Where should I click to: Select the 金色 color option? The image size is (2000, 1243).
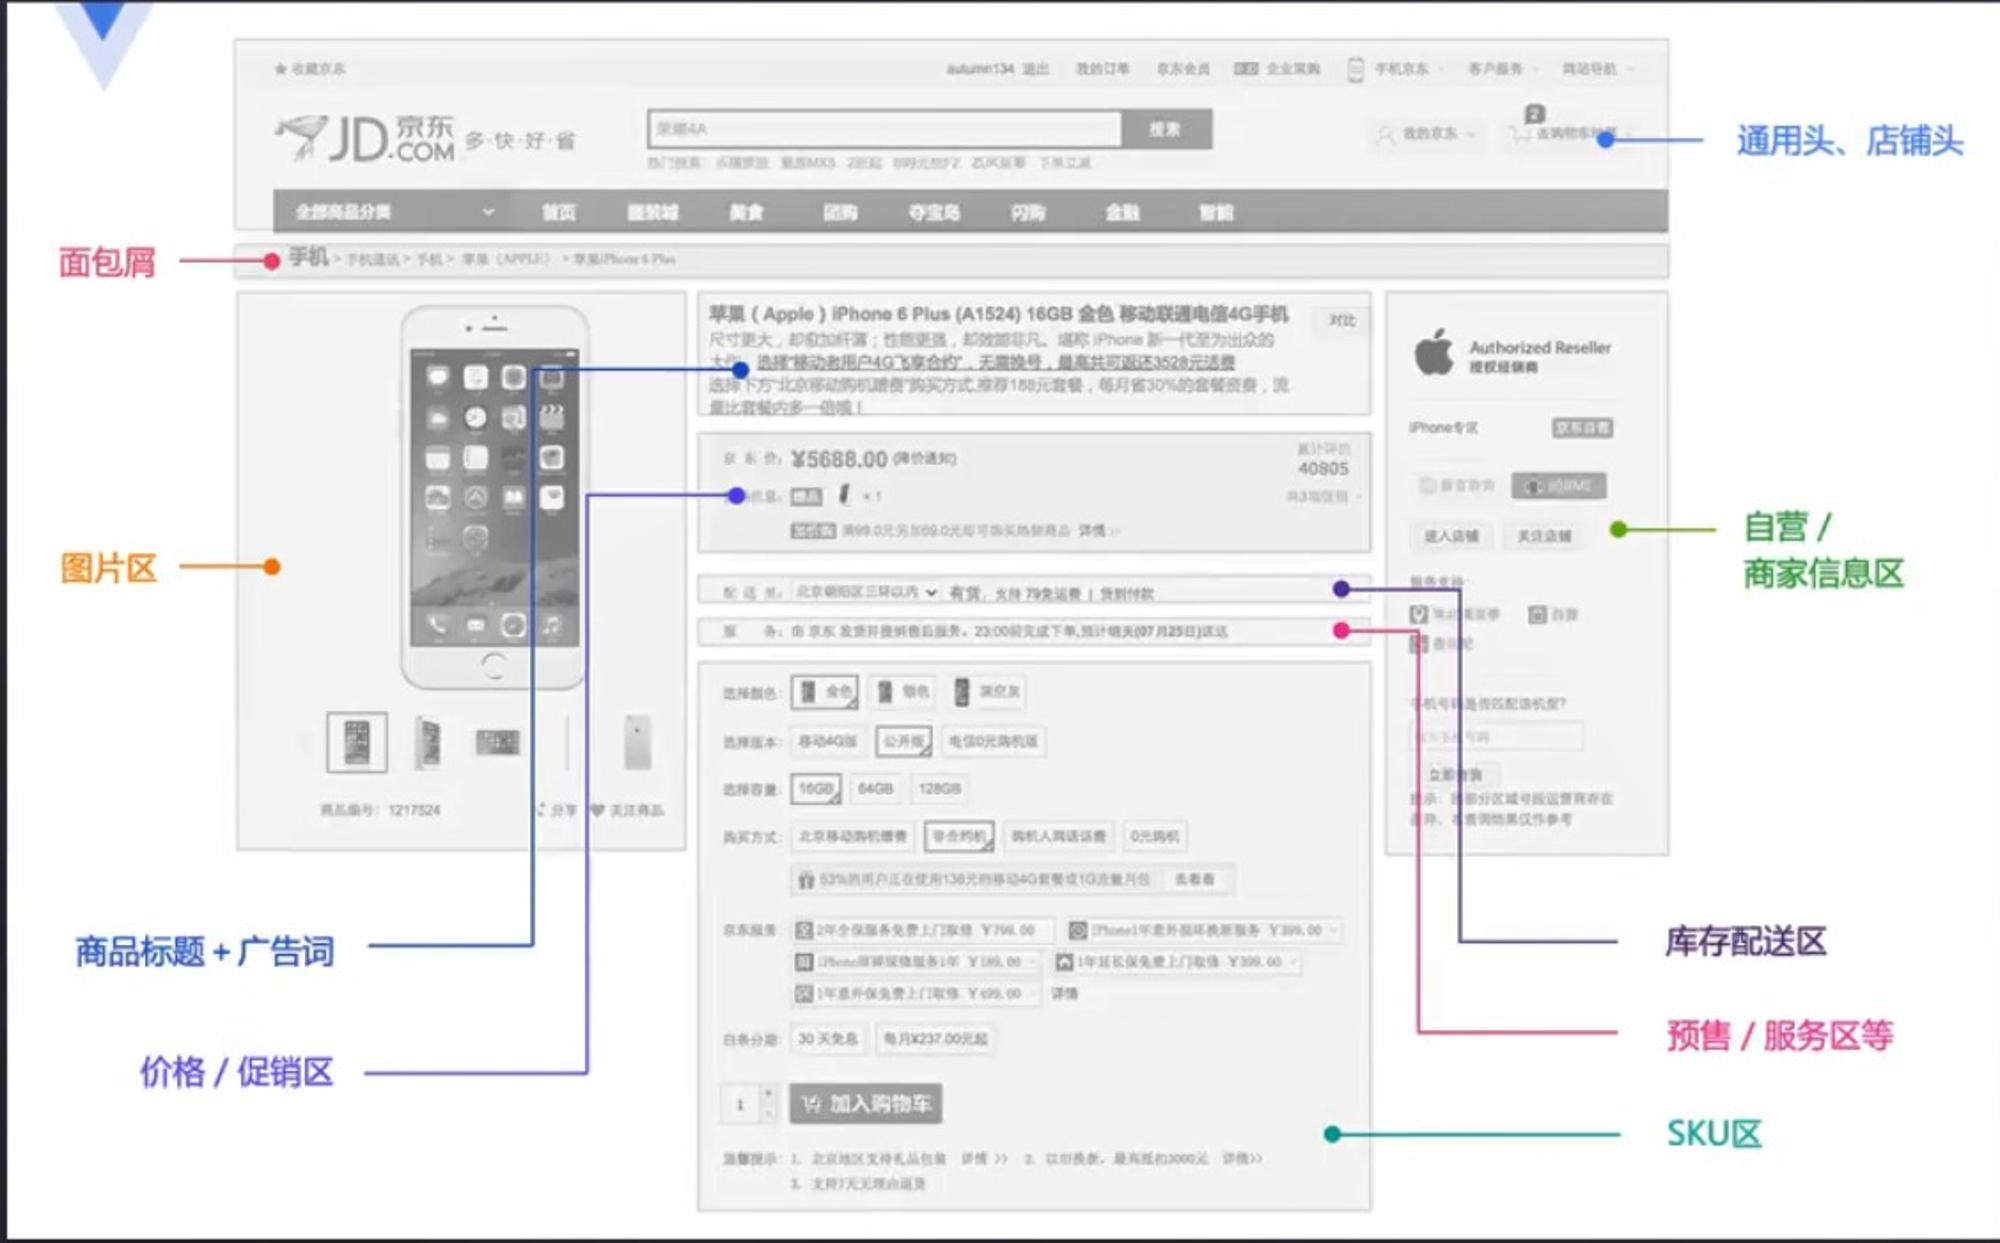[x=825, y=692]
